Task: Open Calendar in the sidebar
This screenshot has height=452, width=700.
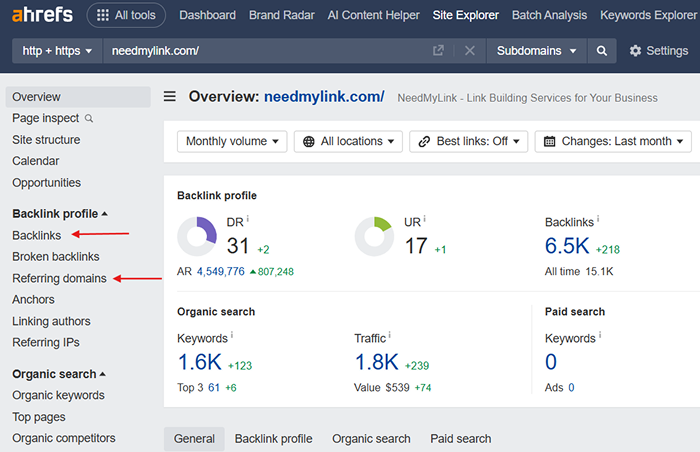Action: coord(35,161)
